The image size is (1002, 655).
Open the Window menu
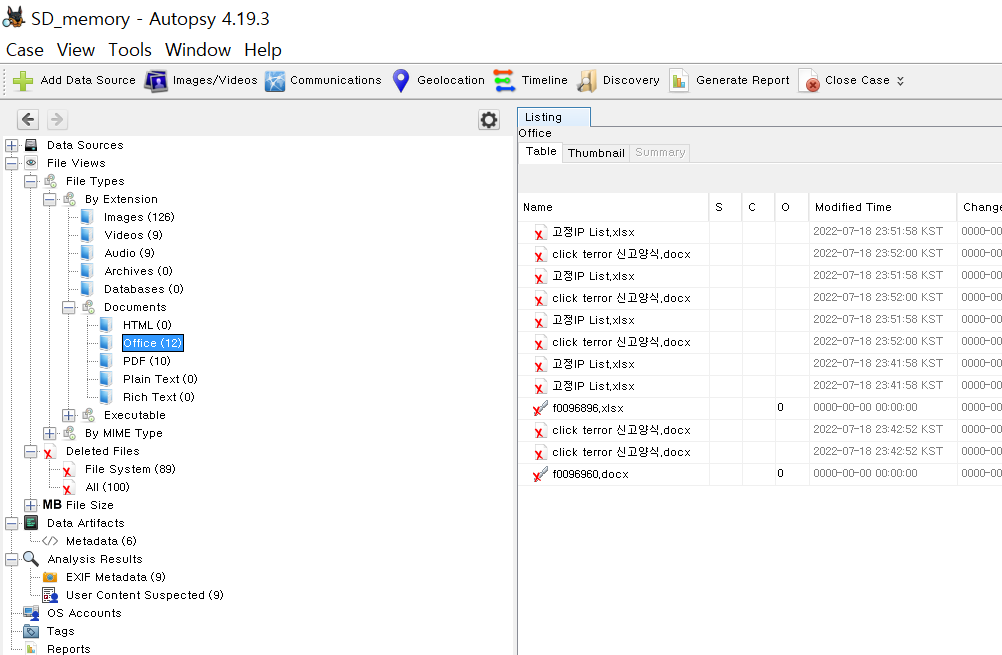pos(198,50)
